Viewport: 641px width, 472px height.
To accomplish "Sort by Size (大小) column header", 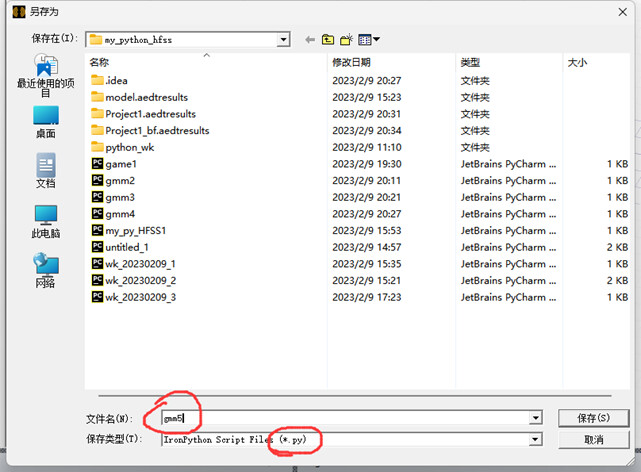I will click(x=577, y=63).
